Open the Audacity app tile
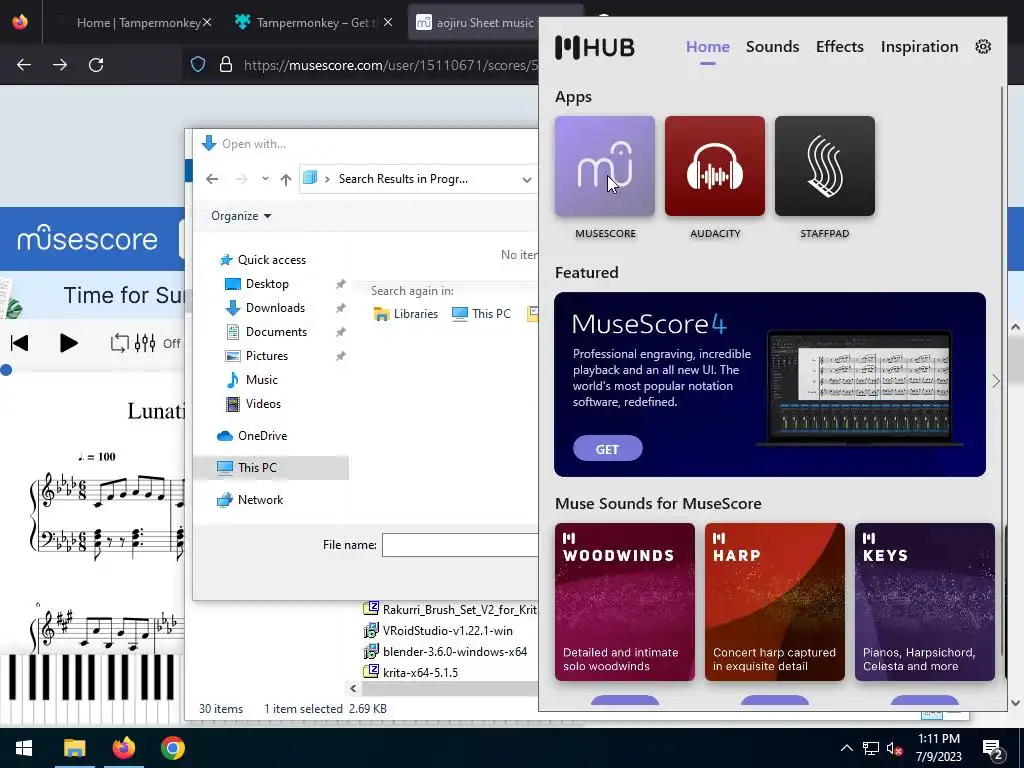The height and width of the screenshot is (768, 1024). (x=714, y=166)
